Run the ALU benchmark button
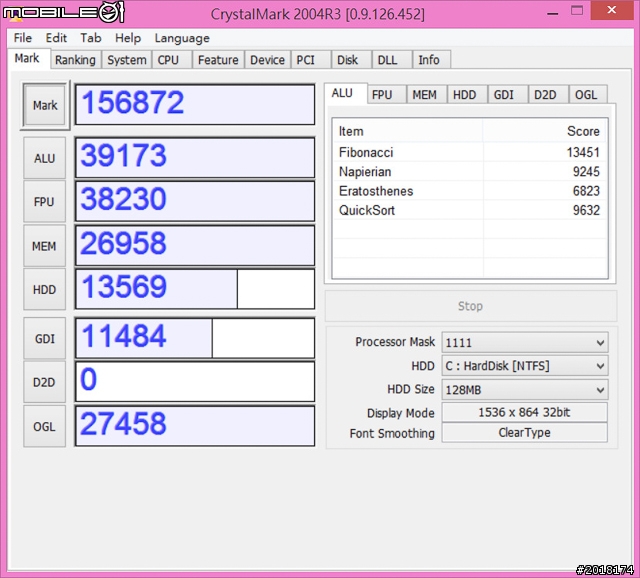This screenshot has height=578, width=640. pos(44,158)
